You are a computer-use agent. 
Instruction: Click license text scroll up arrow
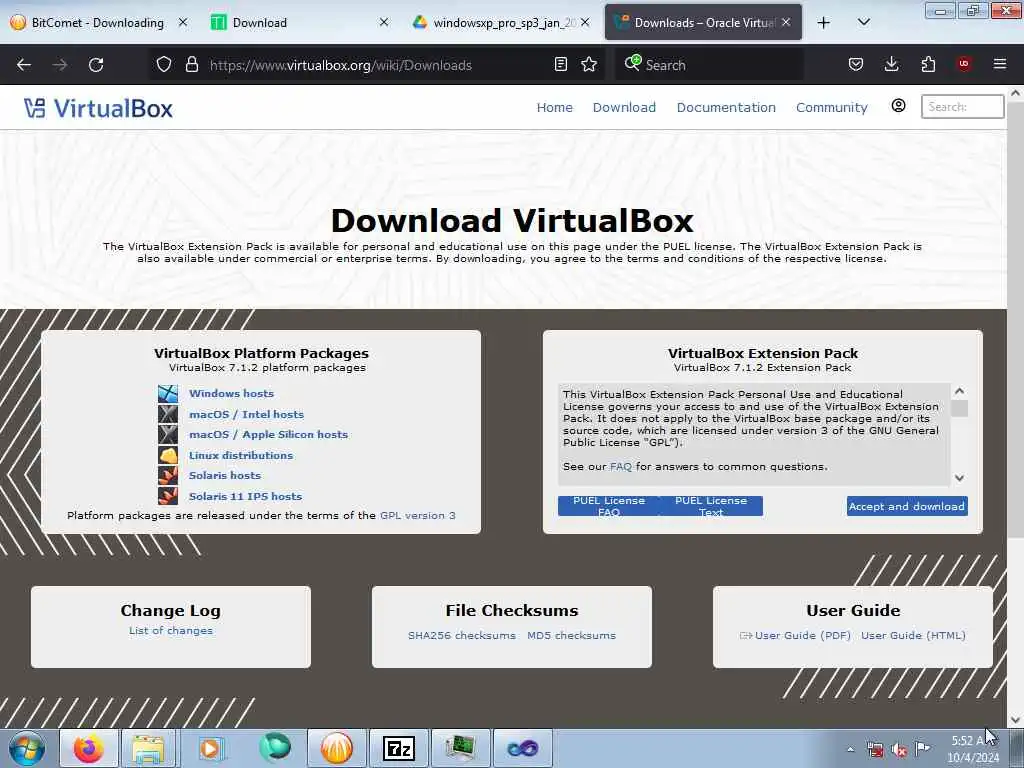(959, 391)
